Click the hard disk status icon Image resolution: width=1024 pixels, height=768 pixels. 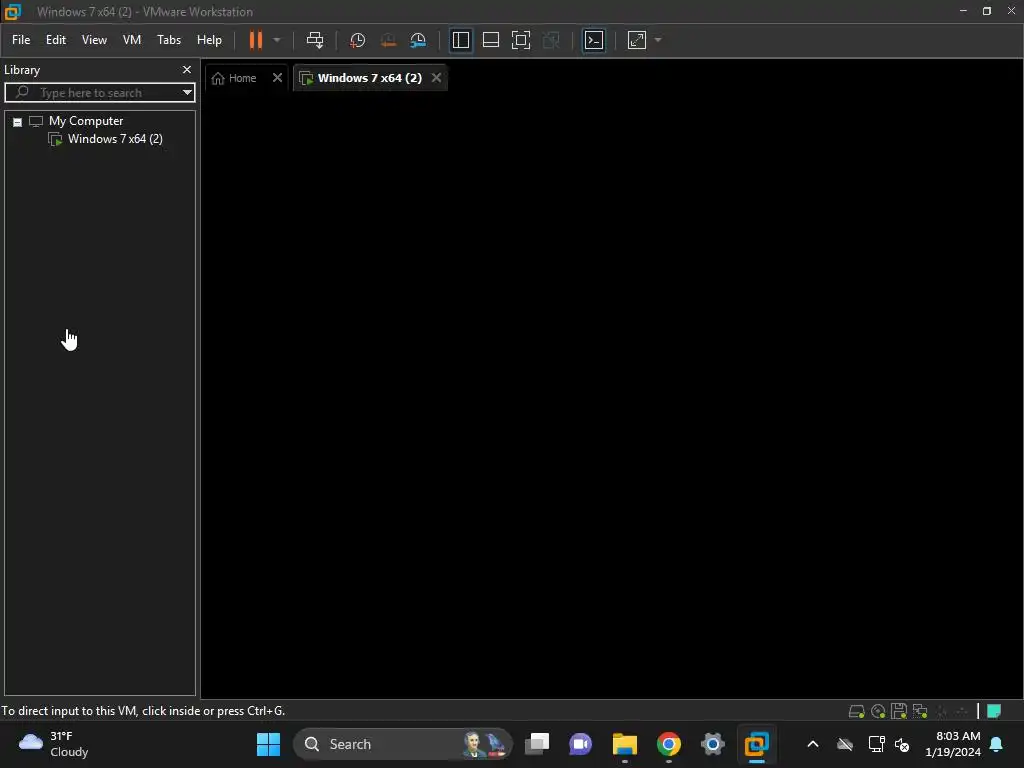click(856, 711)
